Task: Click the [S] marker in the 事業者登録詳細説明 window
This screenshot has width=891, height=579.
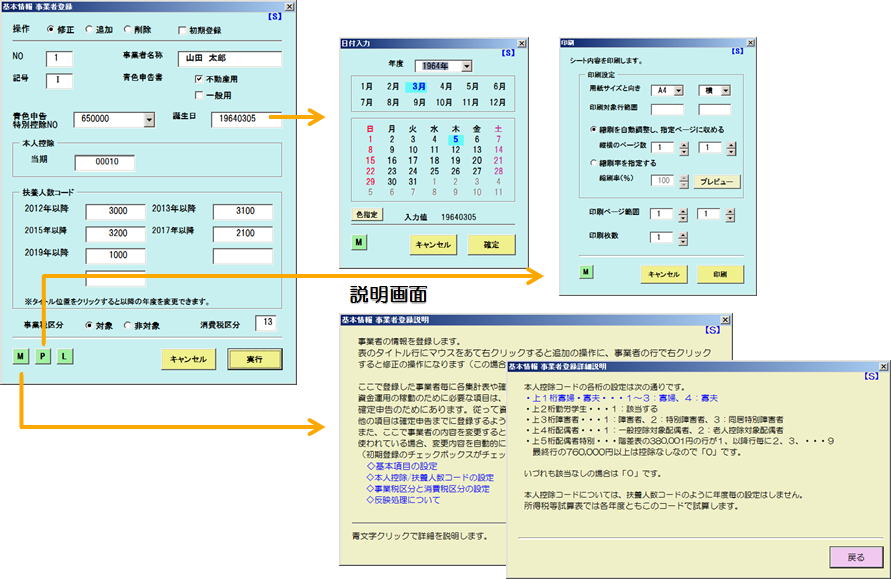Action: [x=871, y=376]
